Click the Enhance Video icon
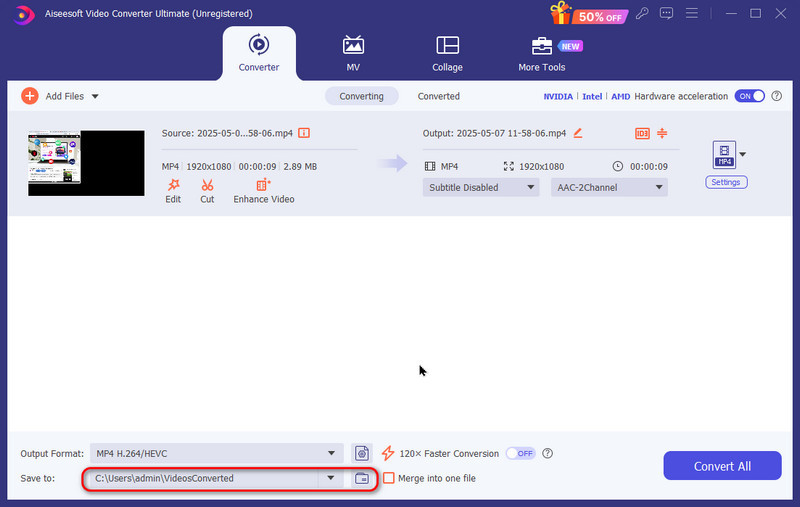This screenshot has height=507, width=800. tap(264, 185)
